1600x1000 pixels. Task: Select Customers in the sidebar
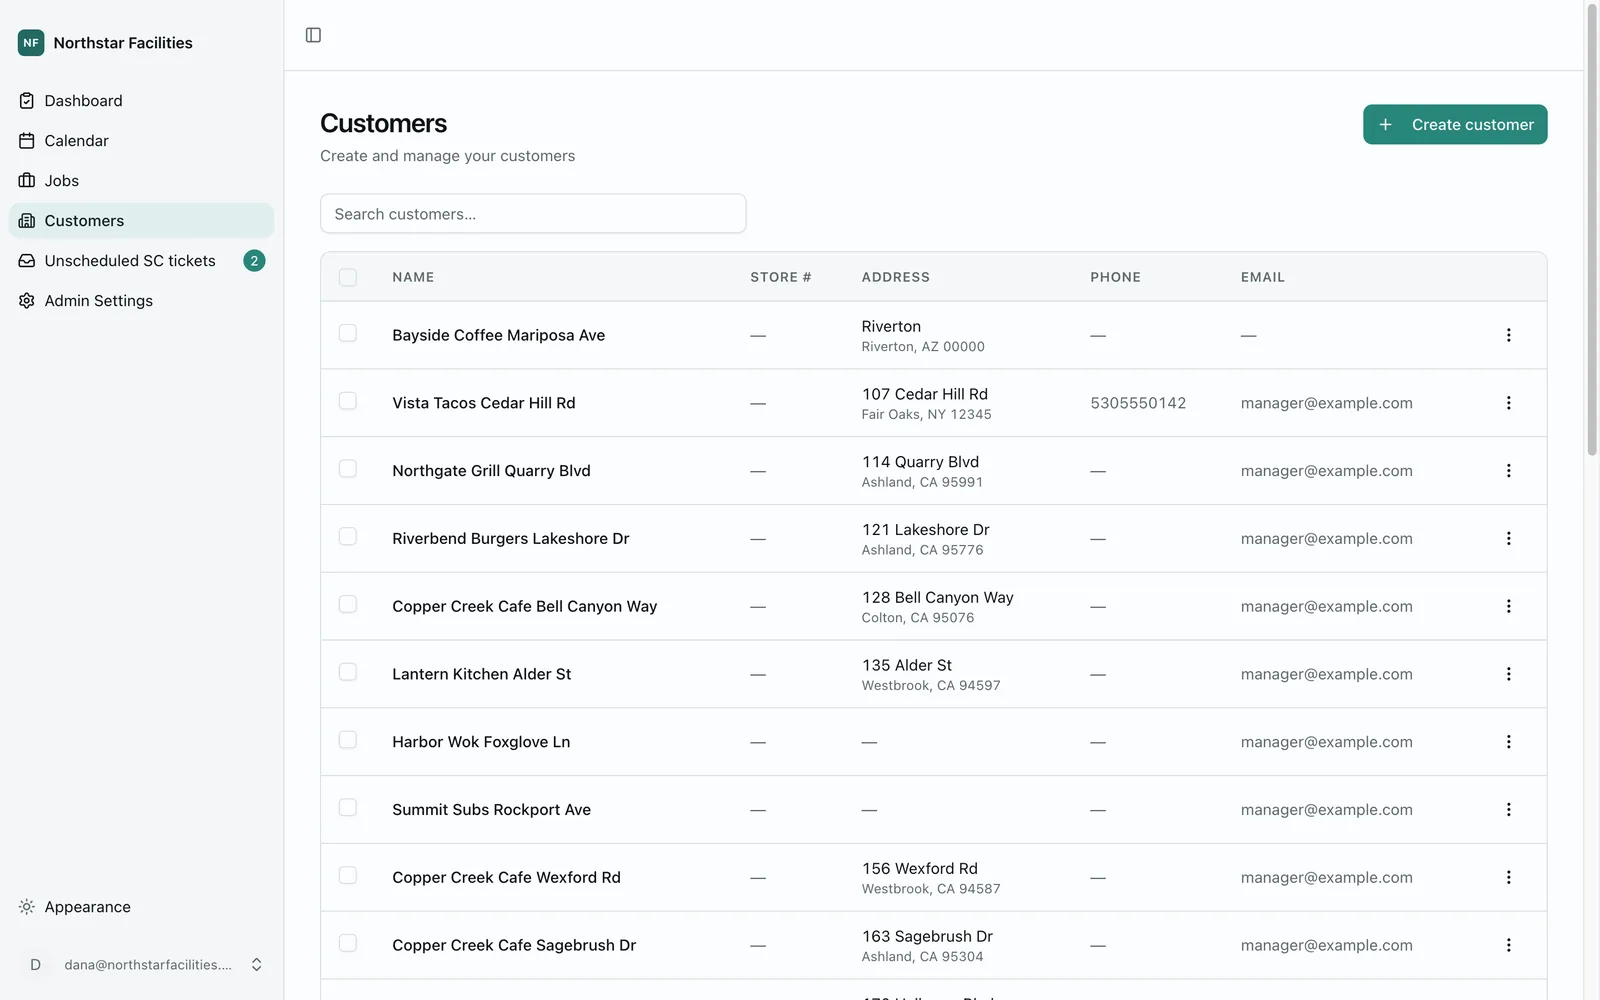click(142, 221)
